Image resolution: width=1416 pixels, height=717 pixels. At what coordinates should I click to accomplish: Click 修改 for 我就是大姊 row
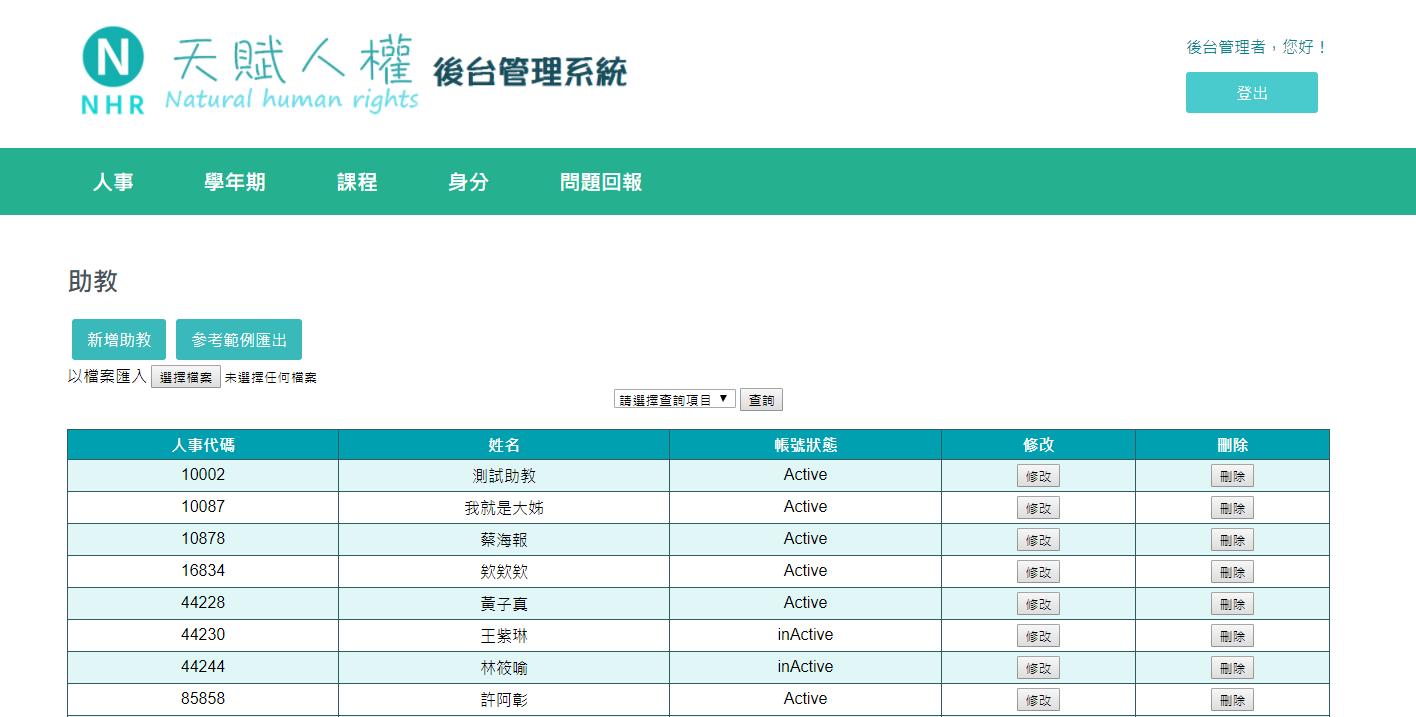point(1038,508)
